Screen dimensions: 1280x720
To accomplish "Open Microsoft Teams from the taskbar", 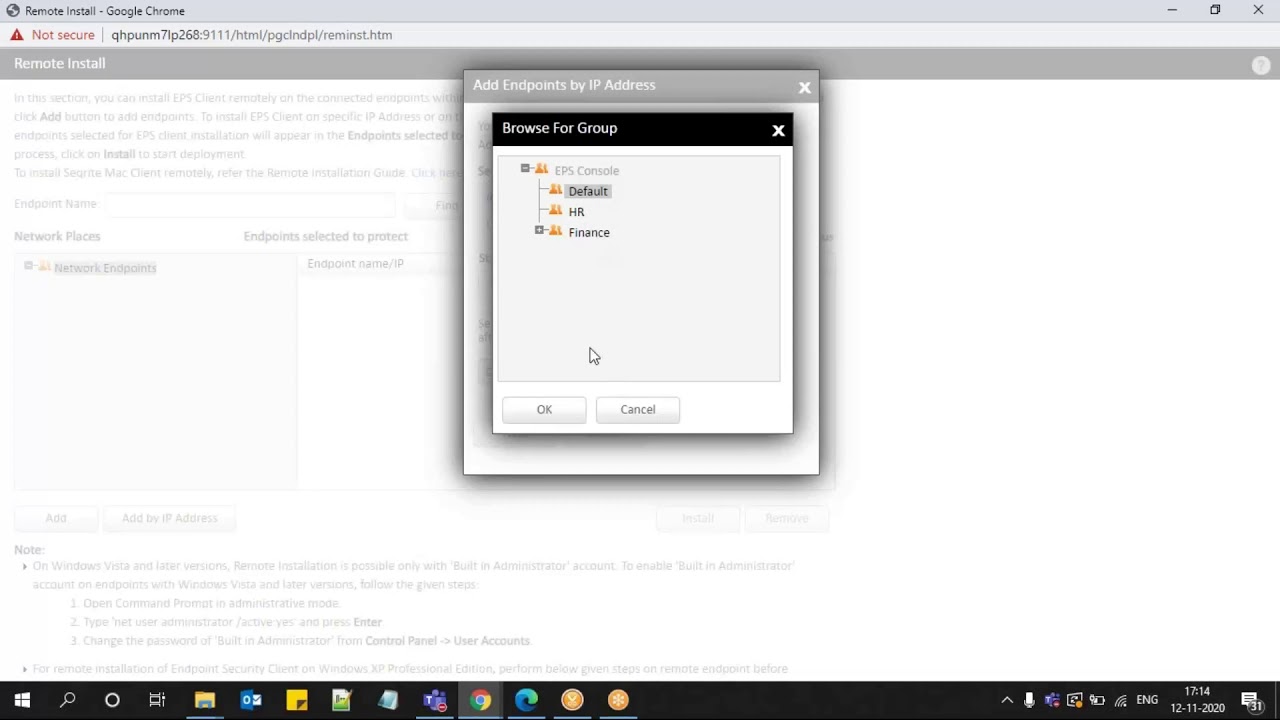I will pyautogui.click(x=434, y=700).
